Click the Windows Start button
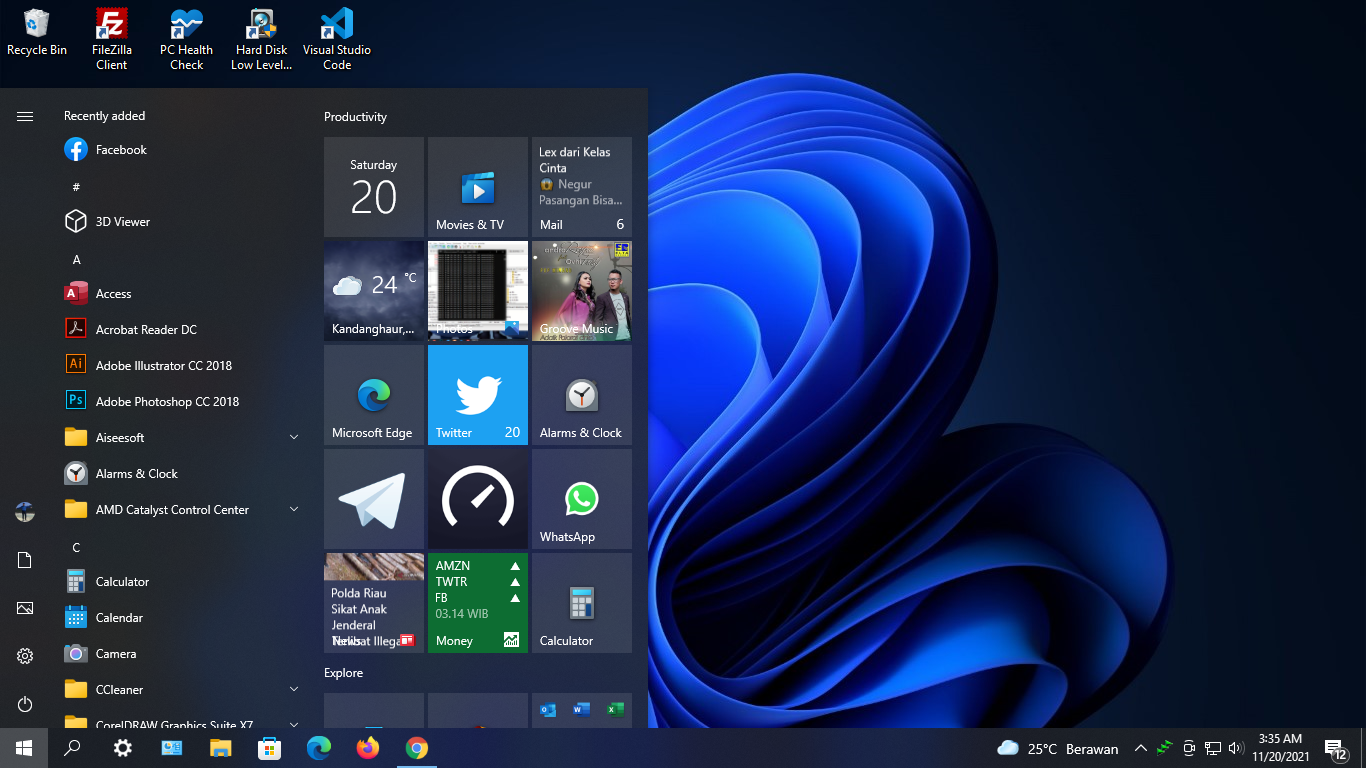 [24, 748]
